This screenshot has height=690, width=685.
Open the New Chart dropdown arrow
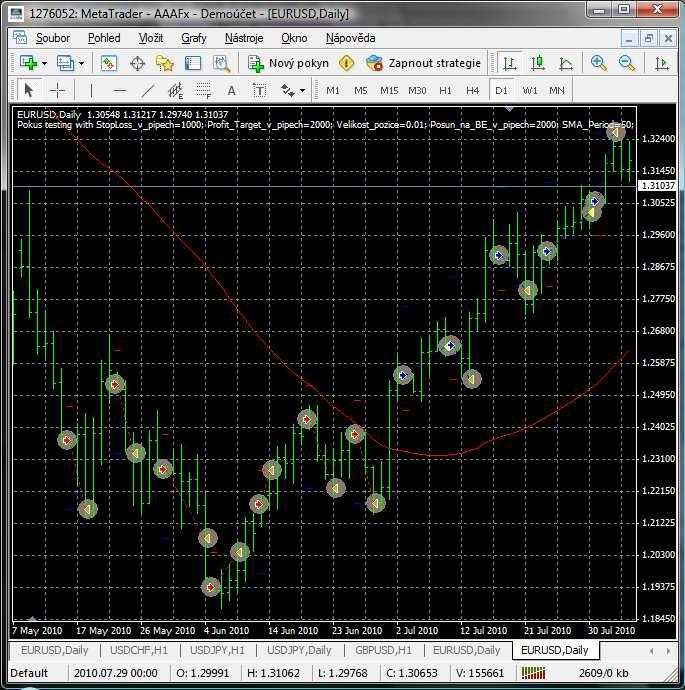pos(44,64)
